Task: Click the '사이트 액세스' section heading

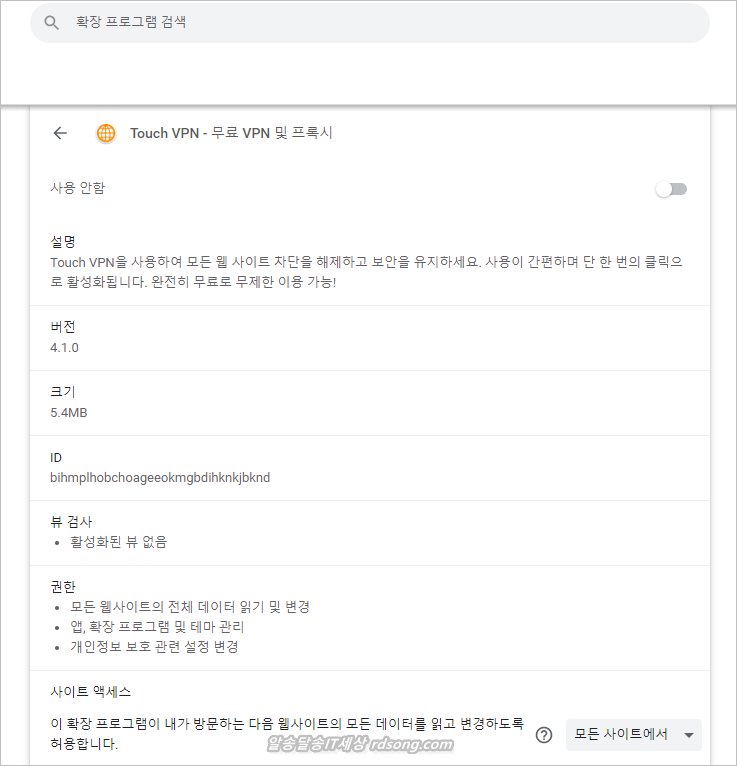Action: click(x=90, y=691)
